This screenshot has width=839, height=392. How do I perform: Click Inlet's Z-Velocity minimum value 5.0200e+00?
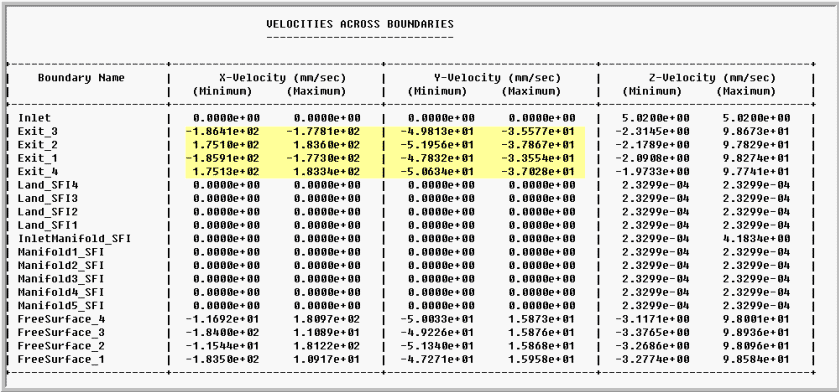point(656,118)
